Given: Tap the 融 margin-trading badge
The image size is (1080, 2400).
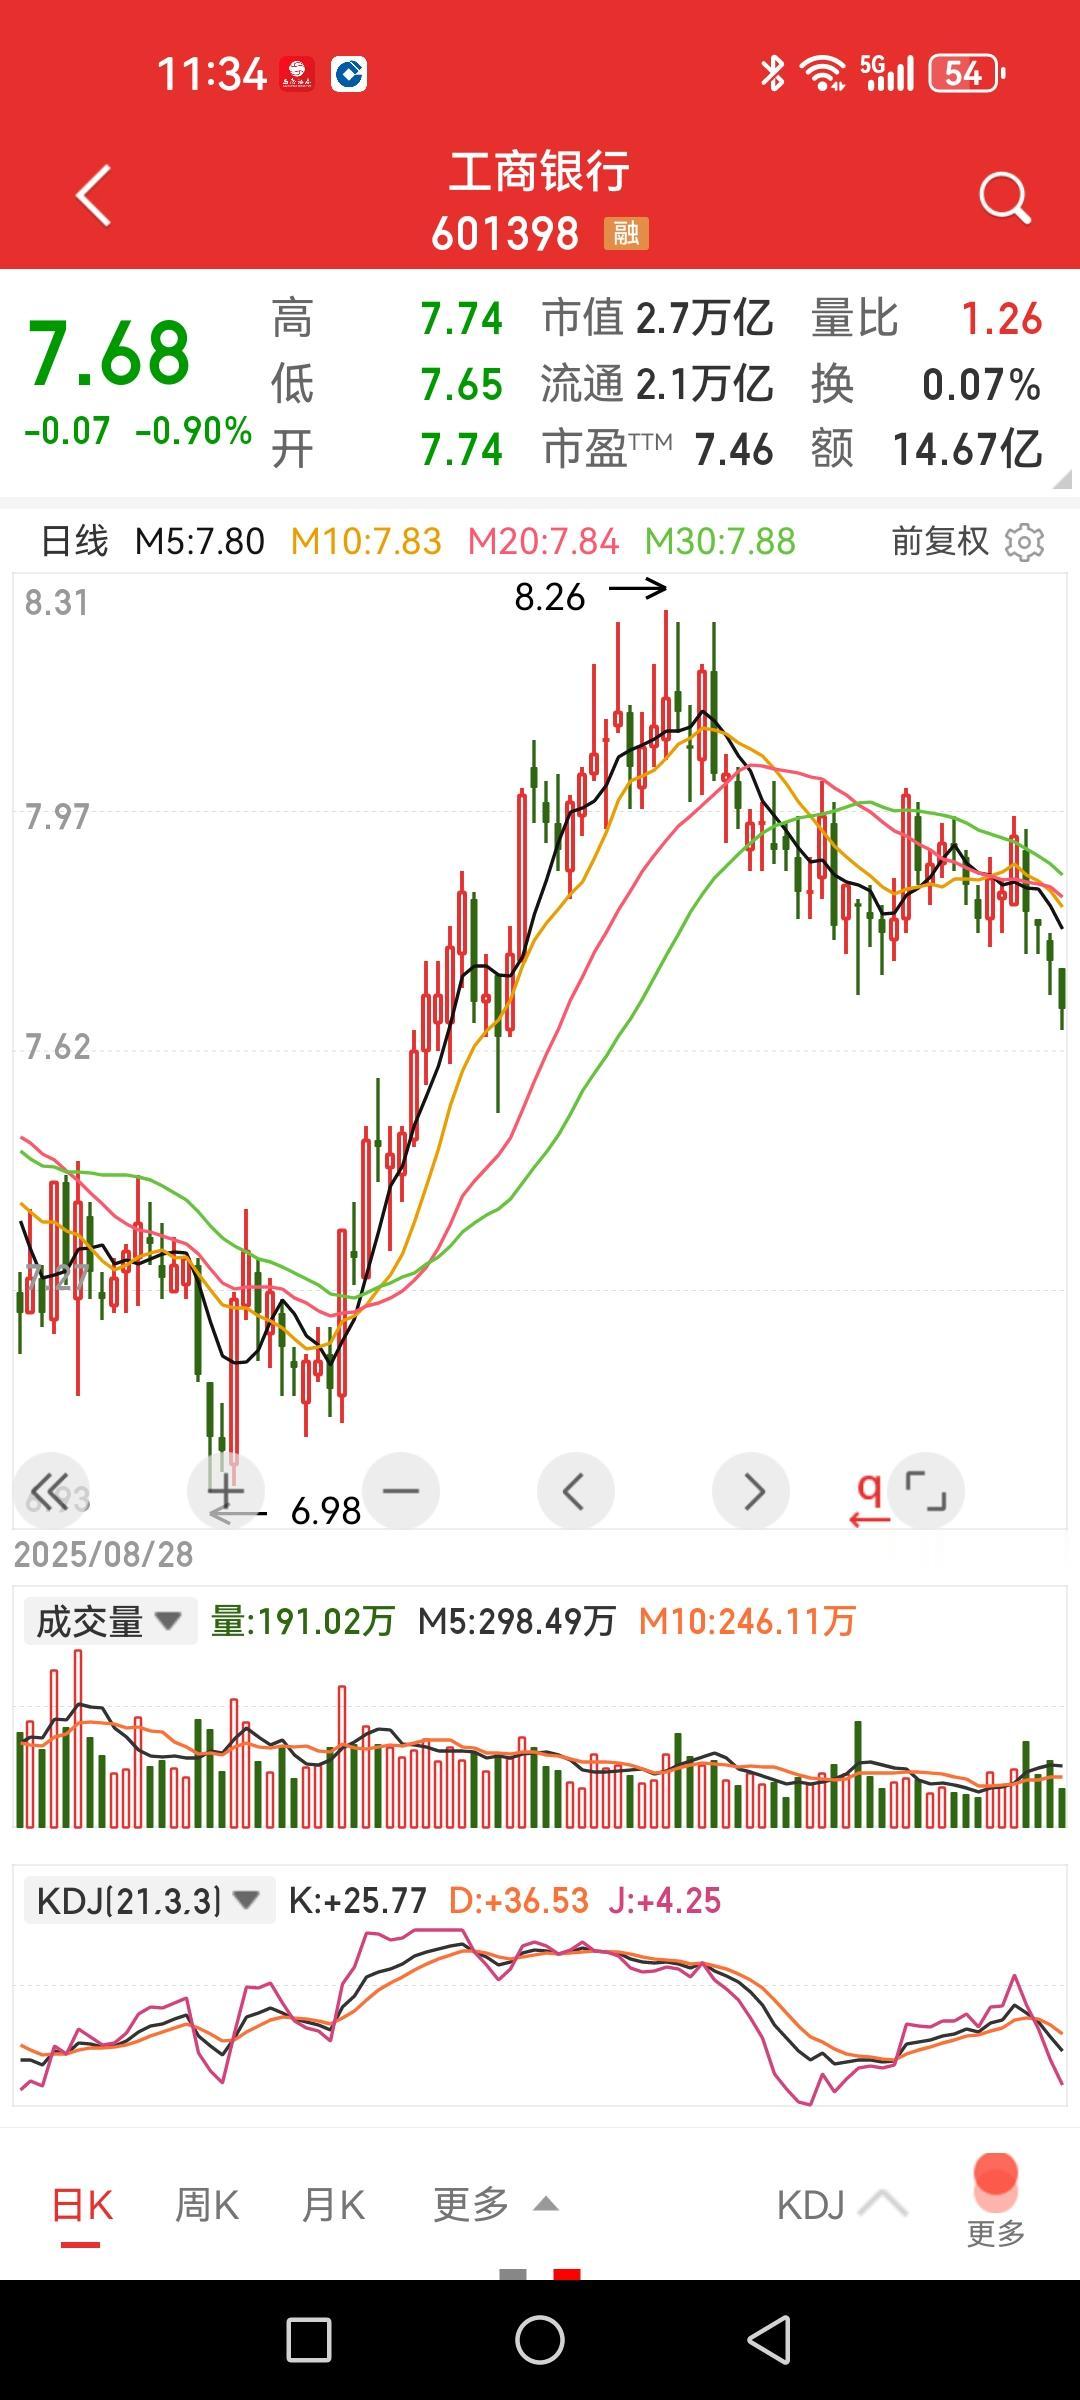Looking at the screenshot, I should (x=626, y=233).
